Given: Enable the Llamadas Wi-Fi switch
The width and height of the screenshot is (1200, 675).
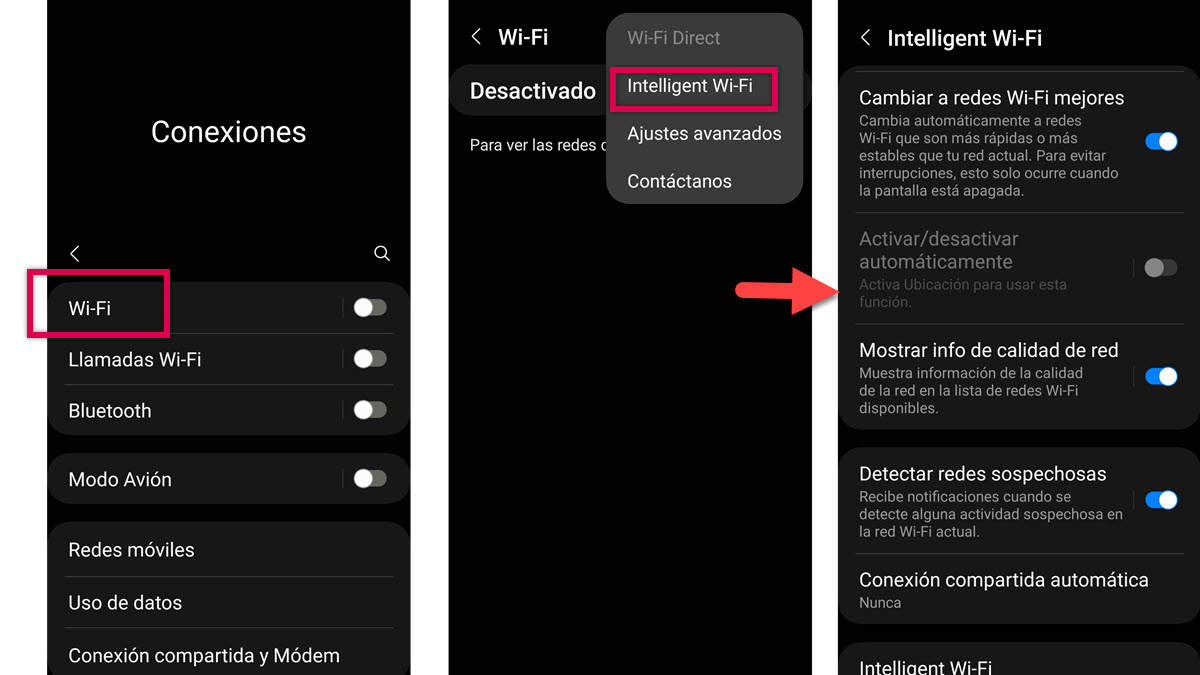Looking at the screenshot, I should [369, 359].
